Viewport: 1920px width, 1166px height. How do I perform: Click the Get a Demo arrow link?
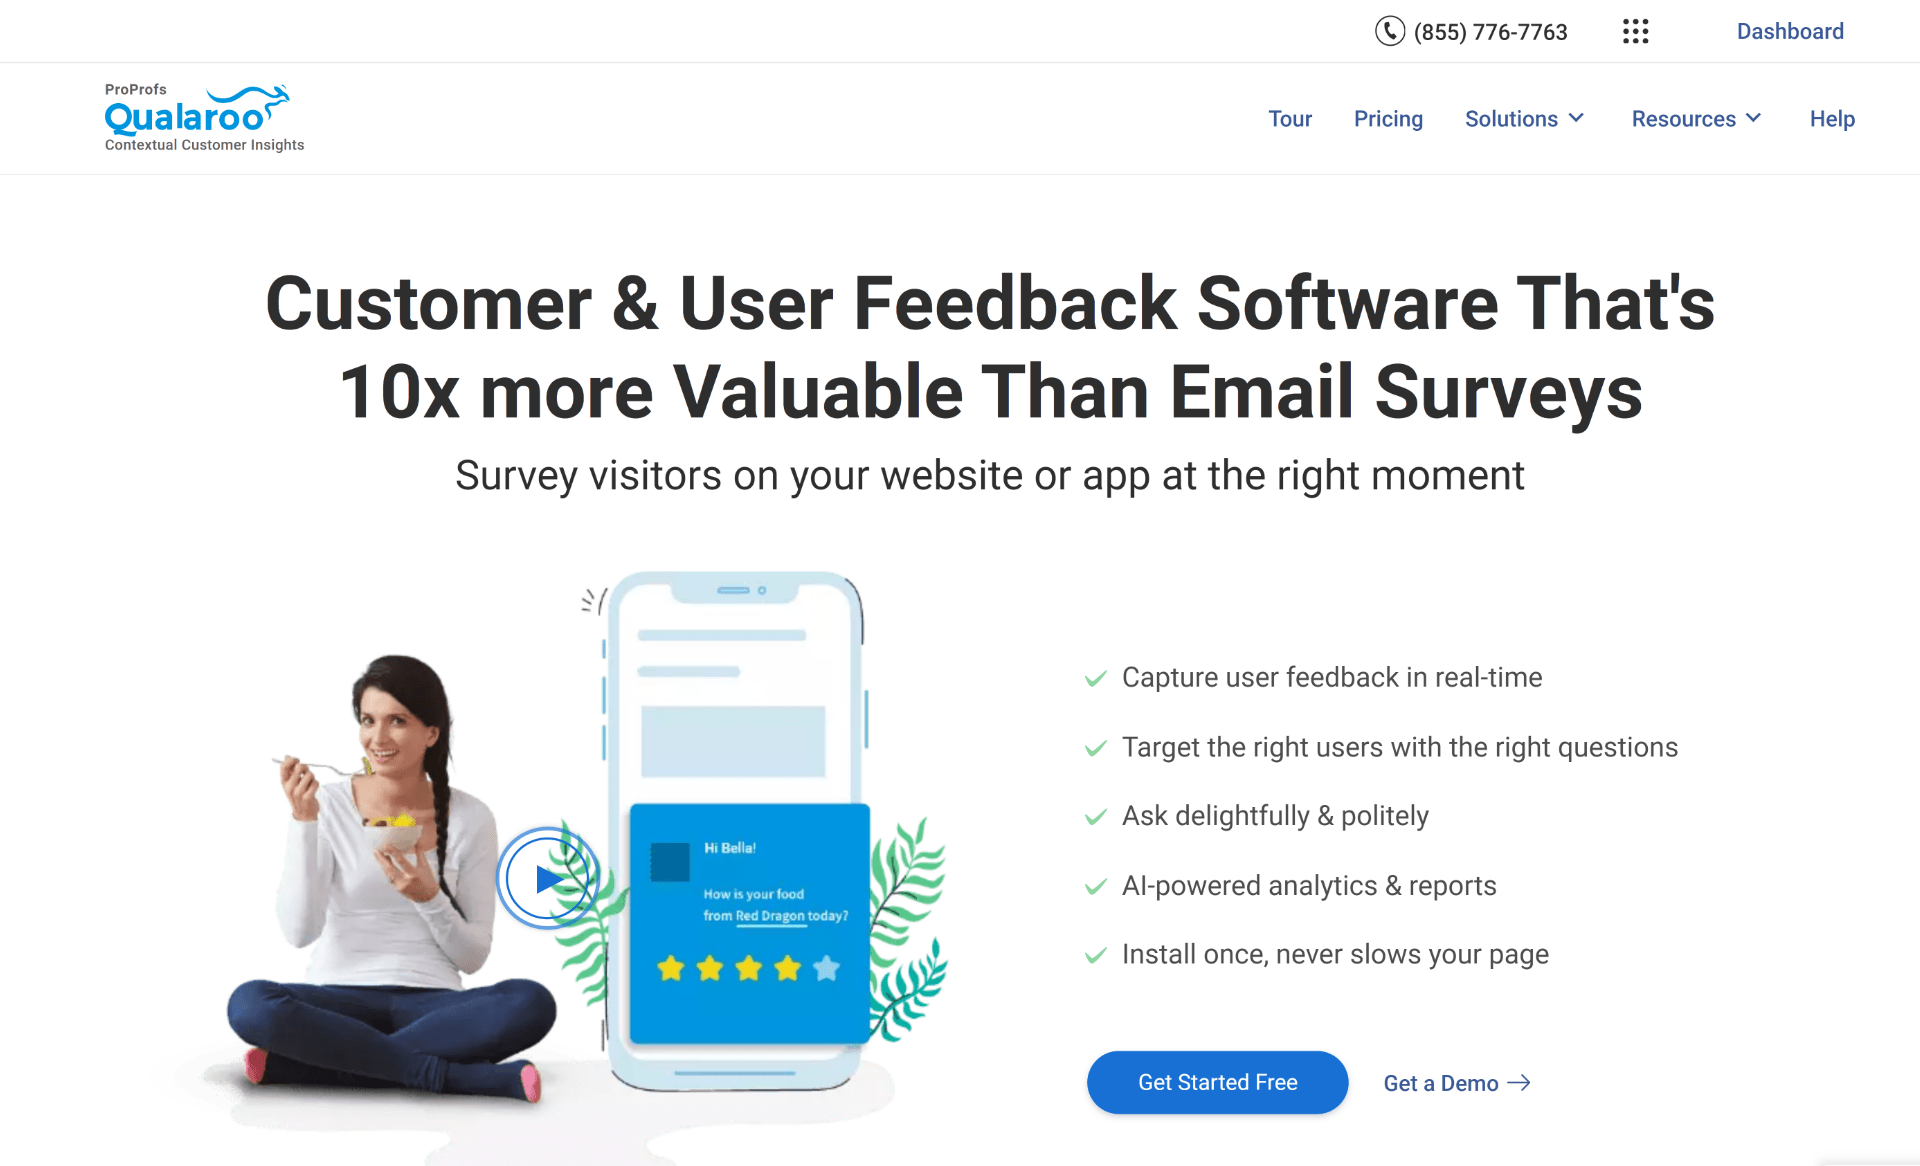pos(1456,1082)
